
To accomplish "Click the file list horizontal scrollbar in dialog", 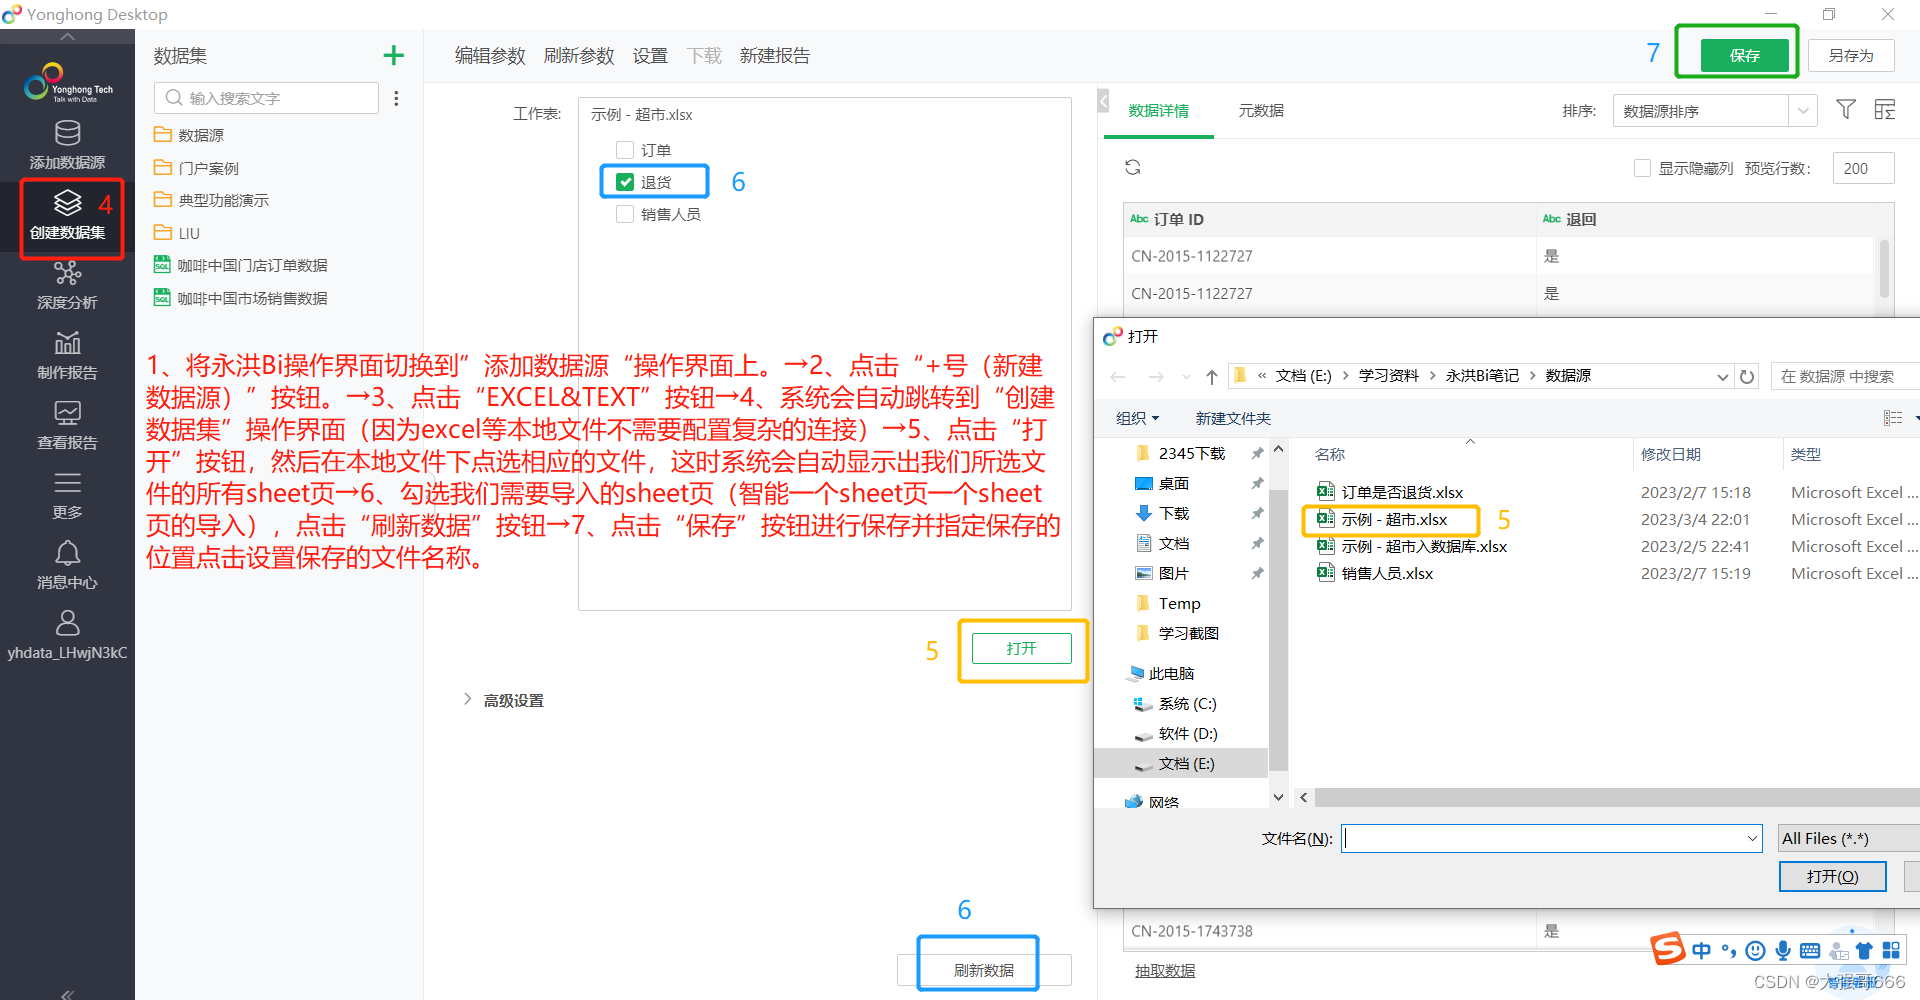I will [x=1616, y=797].
